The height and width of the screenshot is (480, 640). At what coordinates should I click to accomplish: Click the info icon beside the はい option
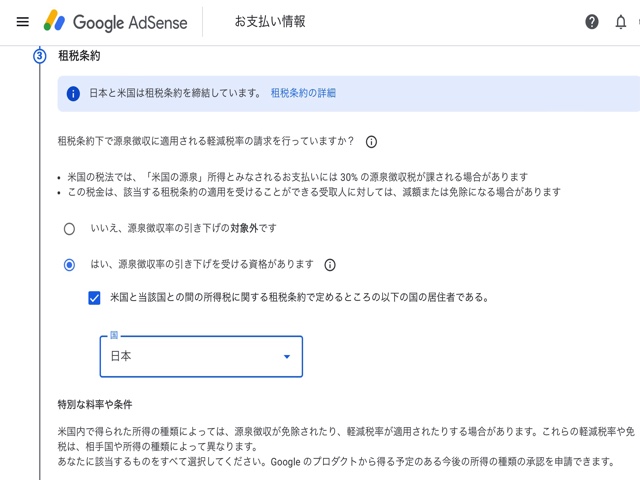[330, 265]
